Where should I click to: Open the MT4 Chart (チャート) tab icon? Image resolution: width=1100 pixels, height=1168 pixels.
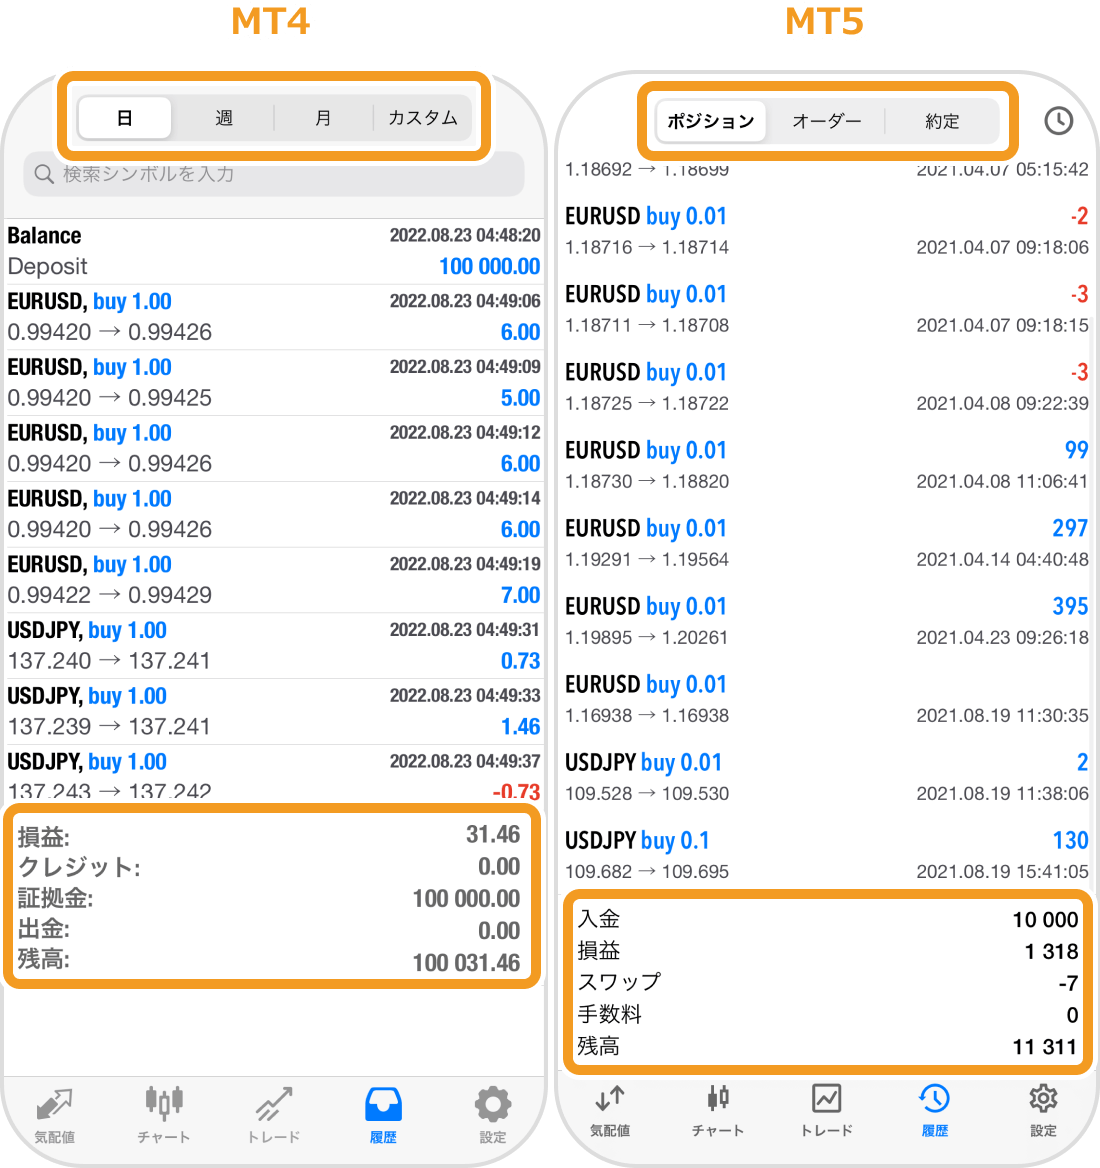tap(164, 1102)
